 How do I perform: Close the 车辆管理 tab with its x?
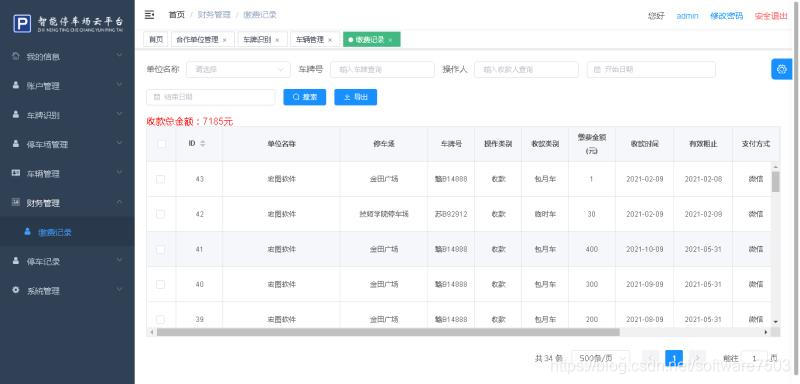click(330, 40)
